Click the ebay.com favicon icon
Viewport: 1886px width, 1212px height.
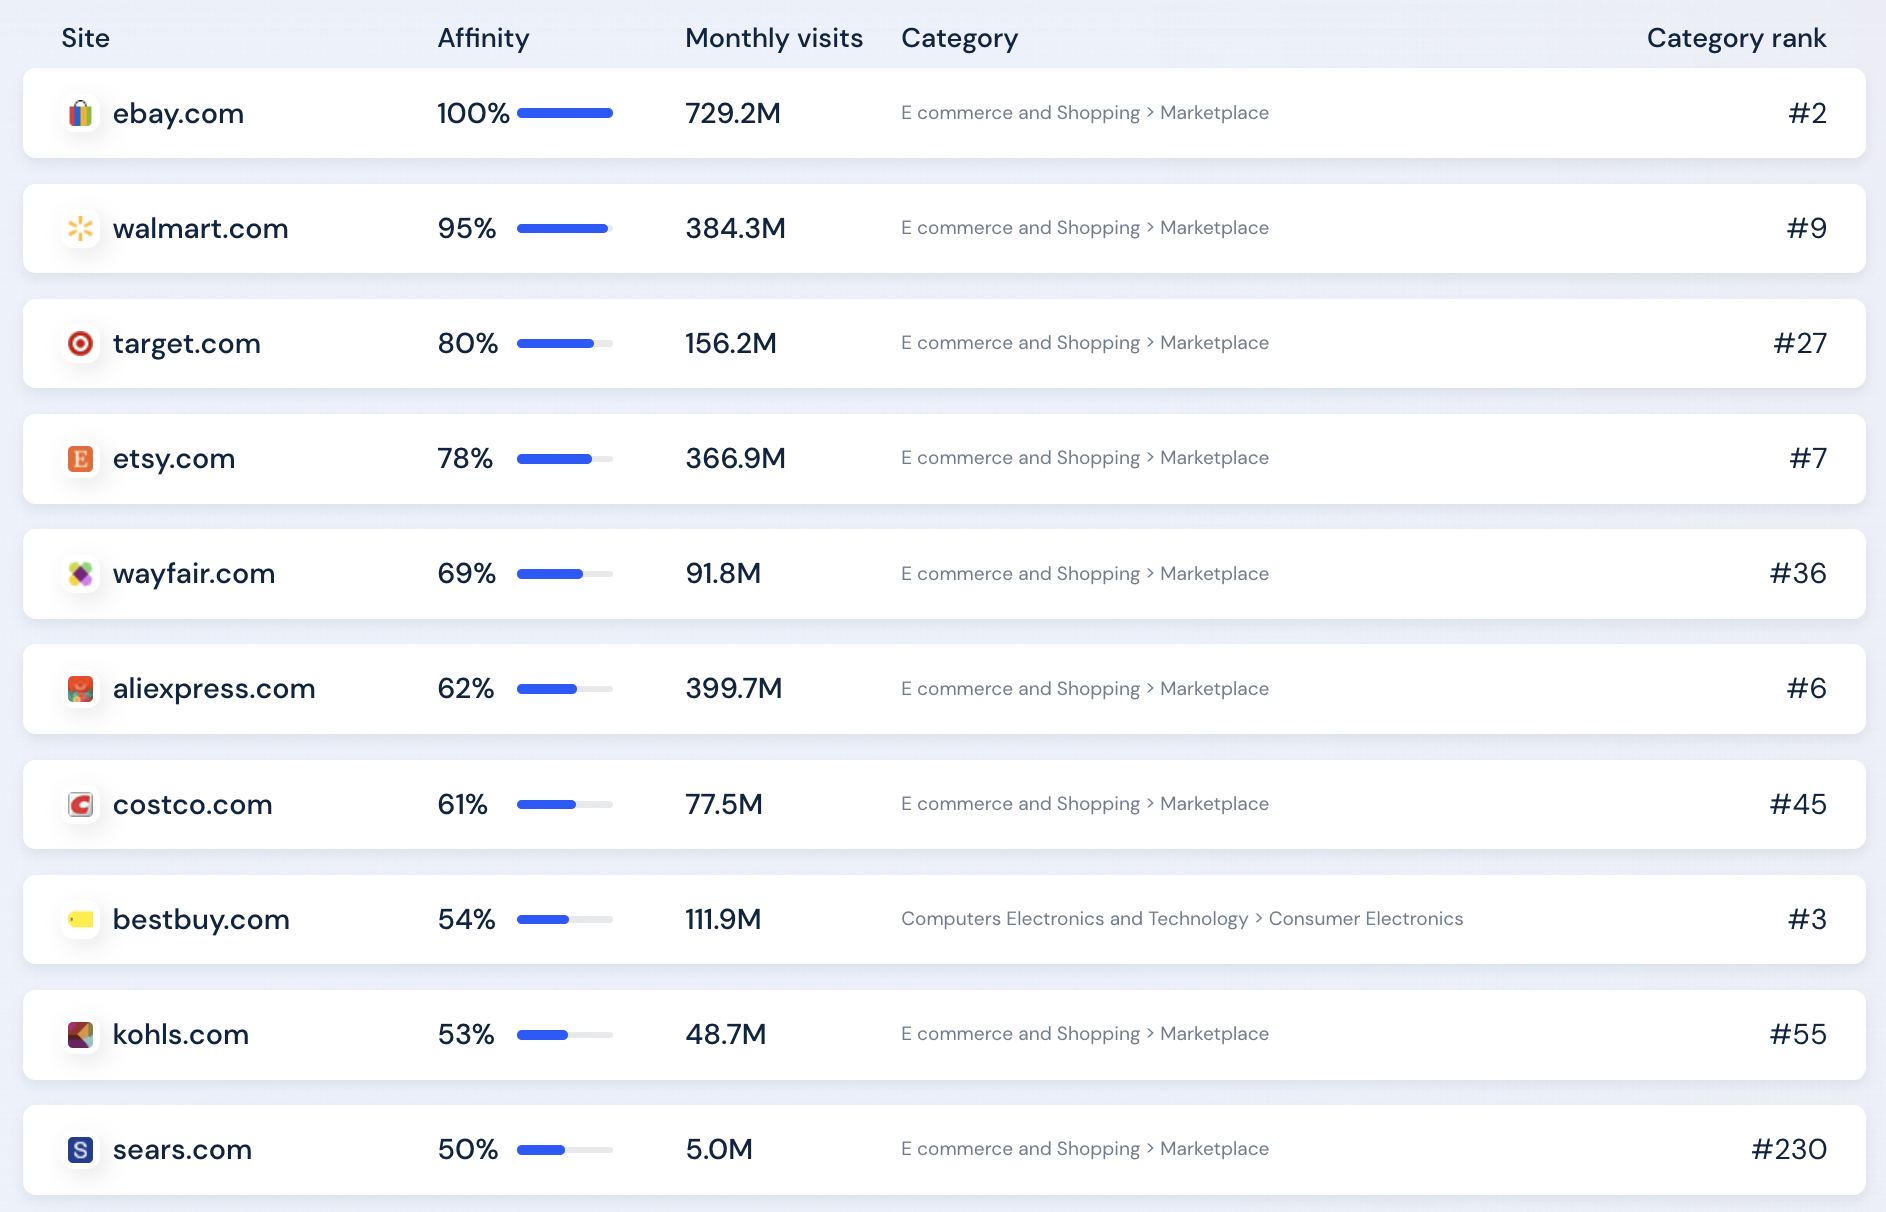80,114
